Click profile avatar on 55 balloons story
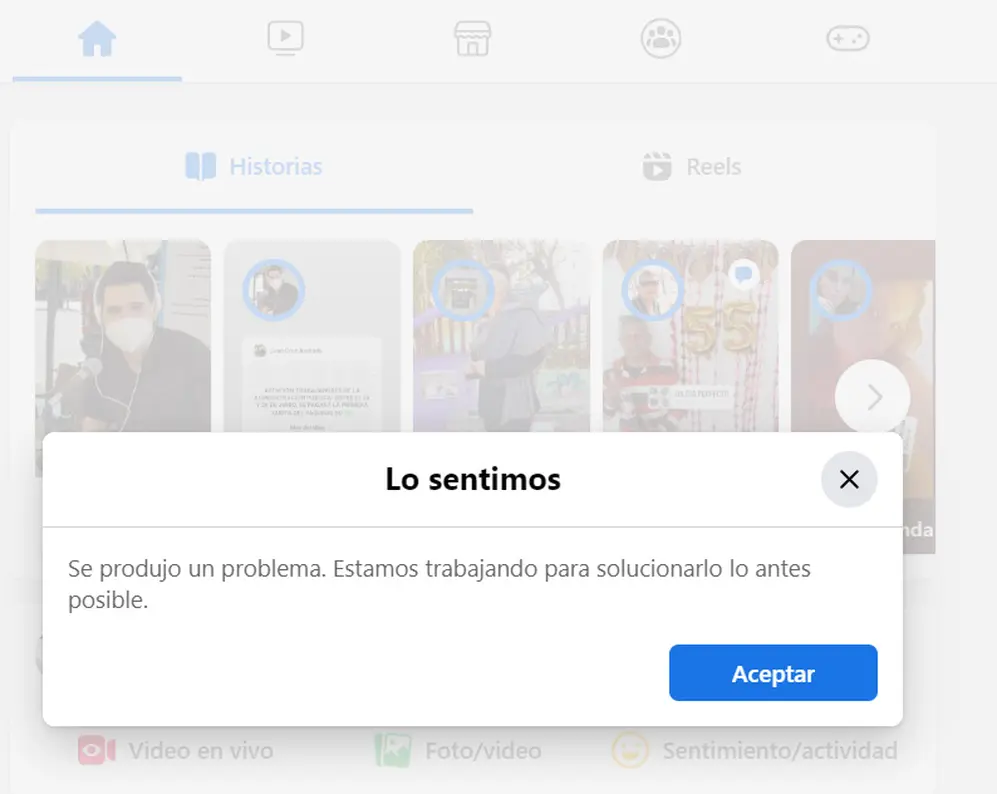Image resolution: width=997 pixels, height=794 pixels. coord(652,290)
